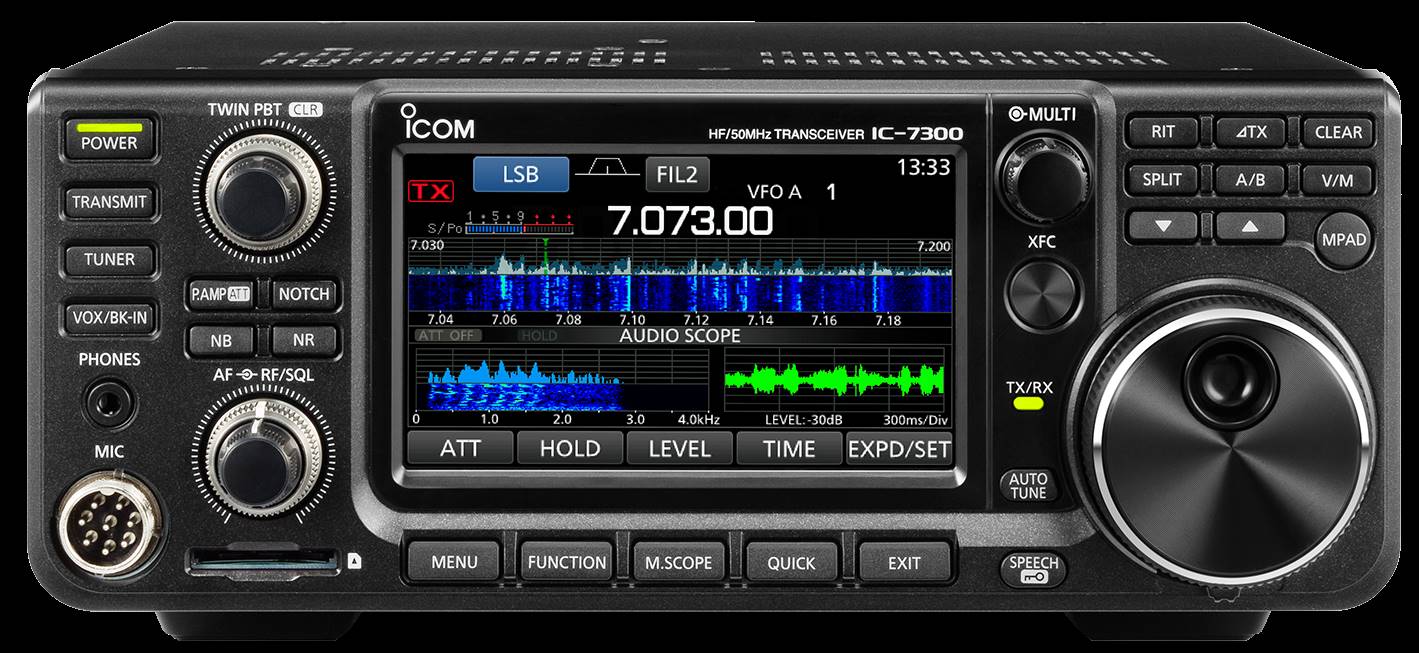Tap the LEVEL soft key on screen
1419x653 pixels.
coord(679,448)
